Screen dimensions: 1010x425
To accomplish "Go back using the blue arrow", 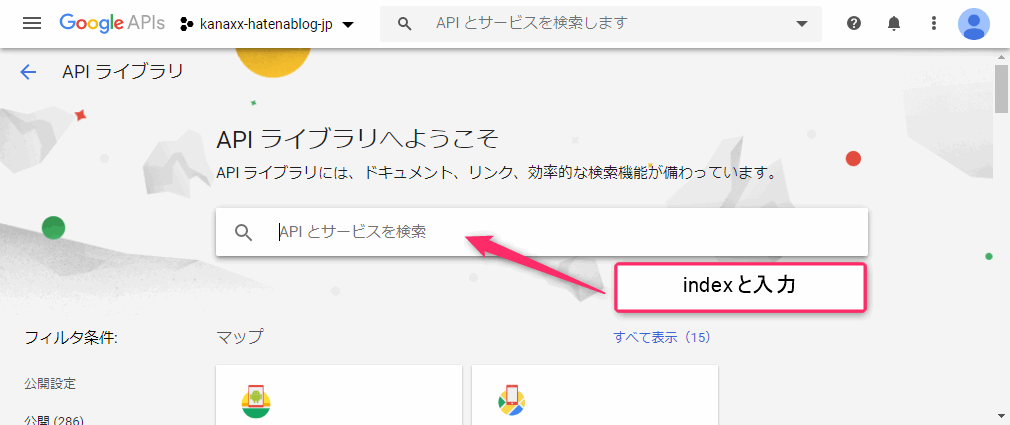I will pyautogui.click(x=28, y=71).
